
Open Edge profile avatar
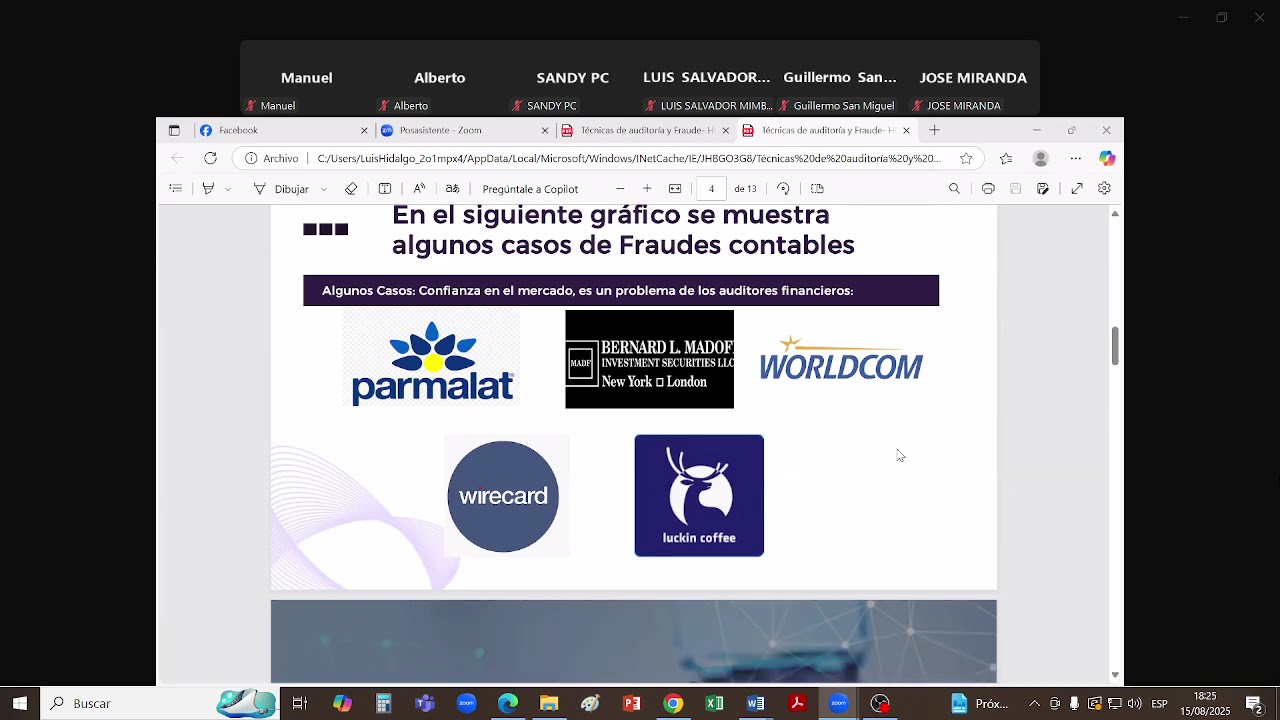tap(1041, 158)
